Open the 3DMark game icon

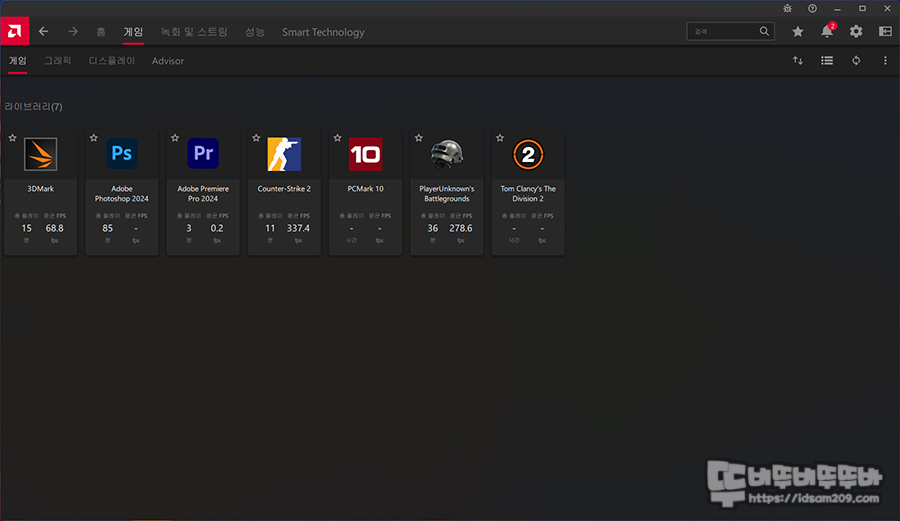40,154
